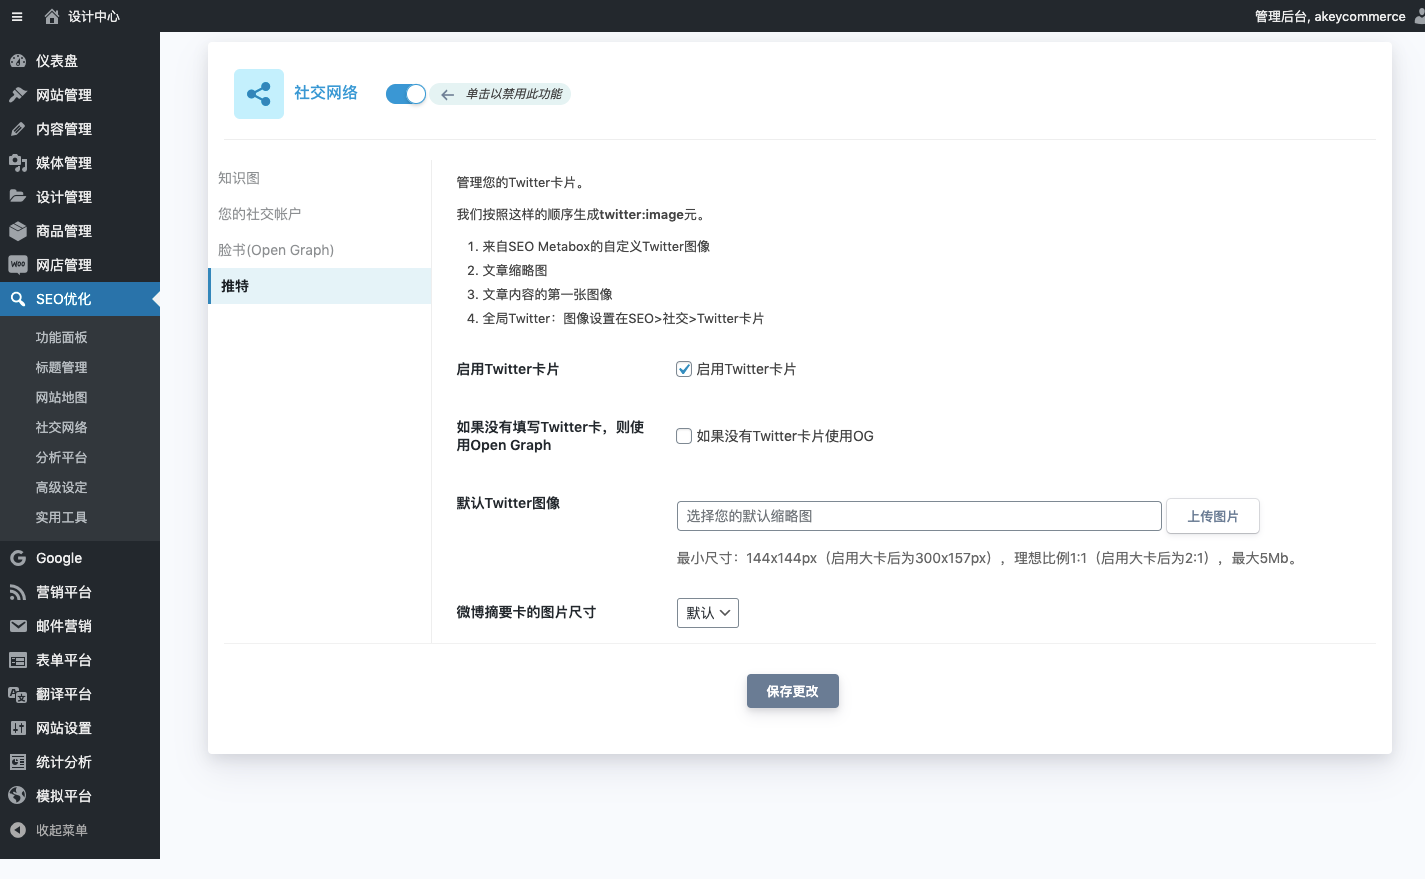Image resolution: width=1425 pixels, height=879 pixels.
Task: Uncheck the 启用Twitter卡片 checkbox
Action: (684, 369)
